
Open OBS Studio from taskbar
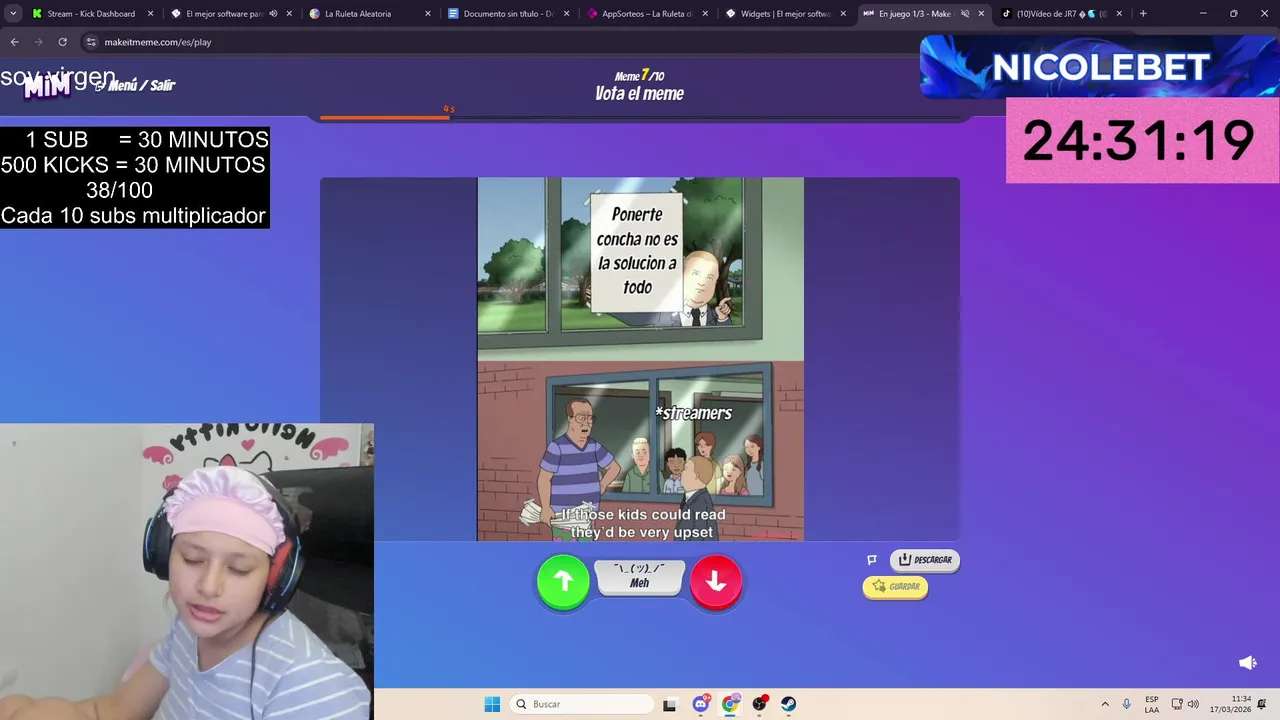tap(760, 704)
